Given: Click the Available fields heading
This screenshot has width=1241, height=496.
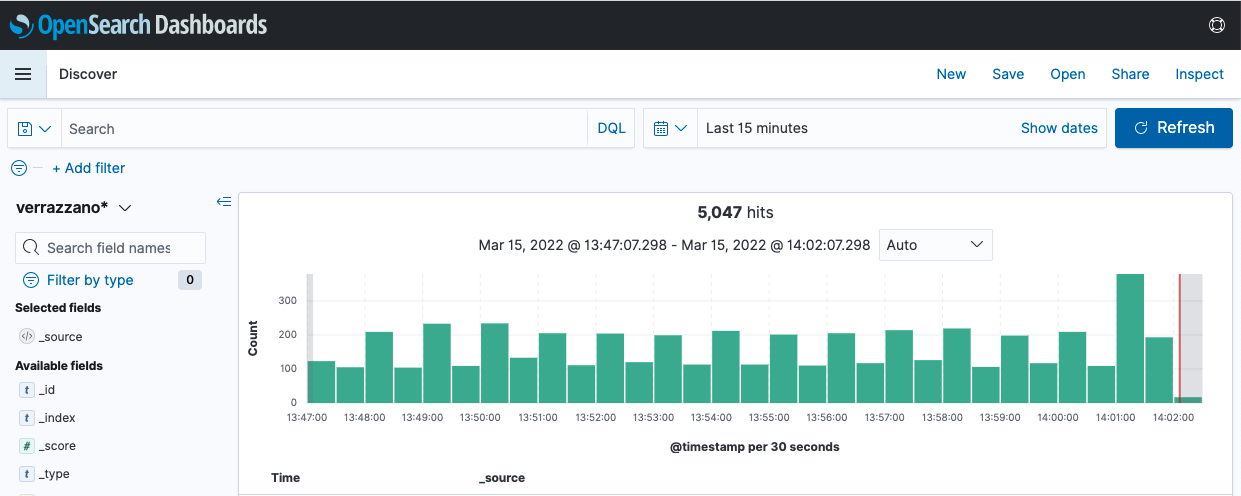Looking at the screenshot, I should (x=59, y=366).
